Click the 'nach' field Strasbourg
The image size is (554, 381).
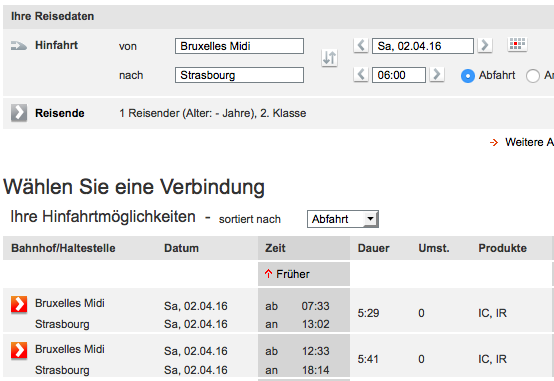[239, 75]
